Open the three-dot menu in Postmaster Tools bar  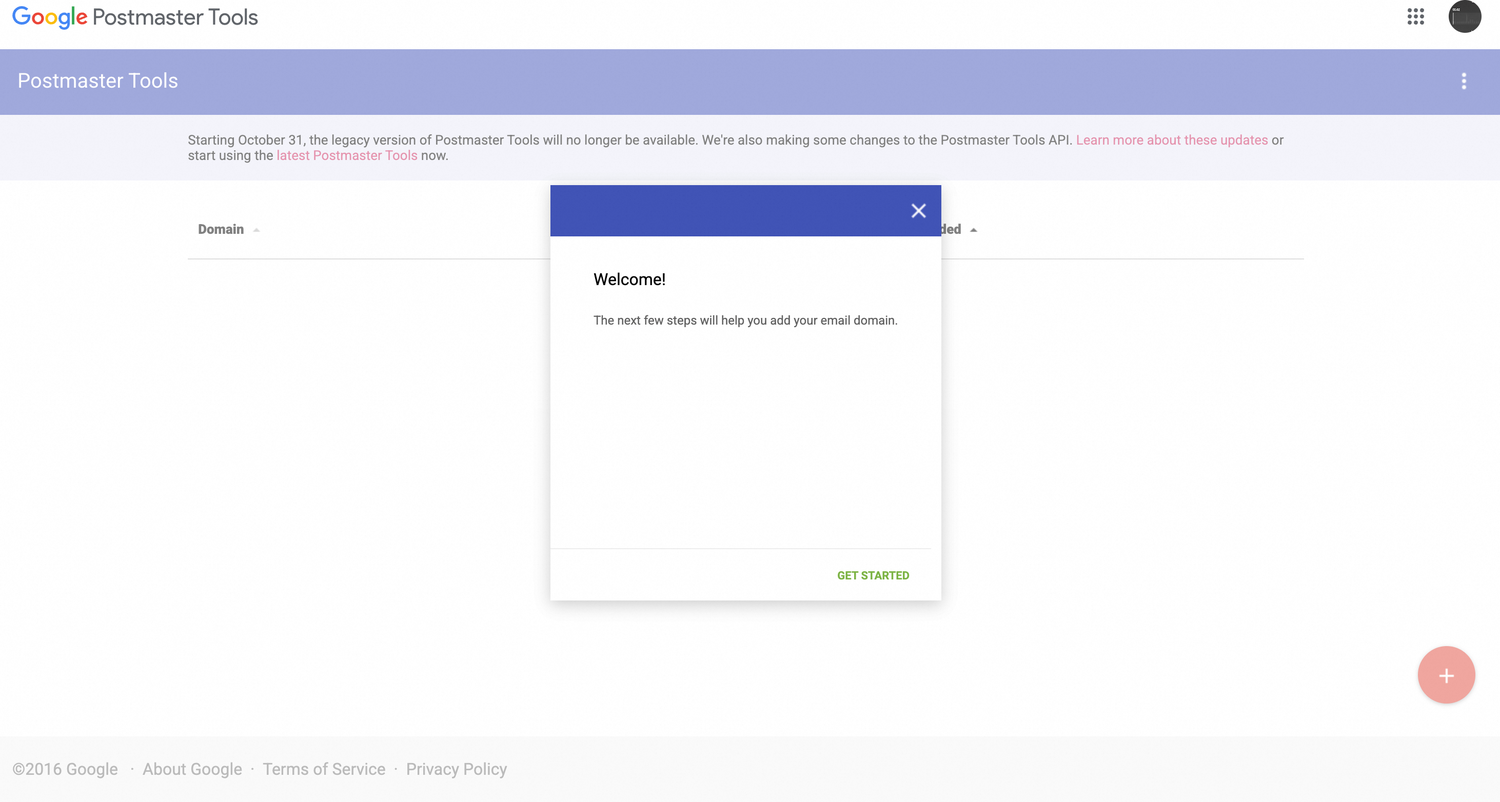[1463, 81]
